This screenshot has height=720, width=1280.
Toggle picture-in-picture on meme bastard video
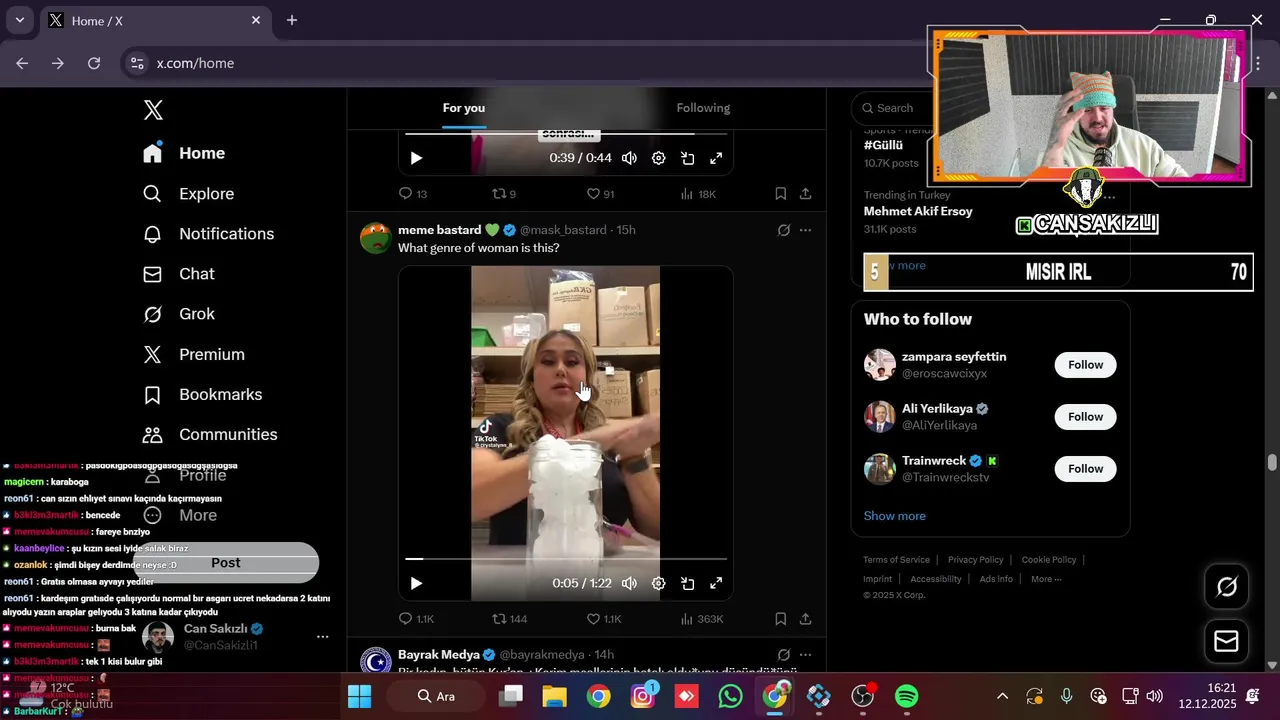tap(687, 583)
